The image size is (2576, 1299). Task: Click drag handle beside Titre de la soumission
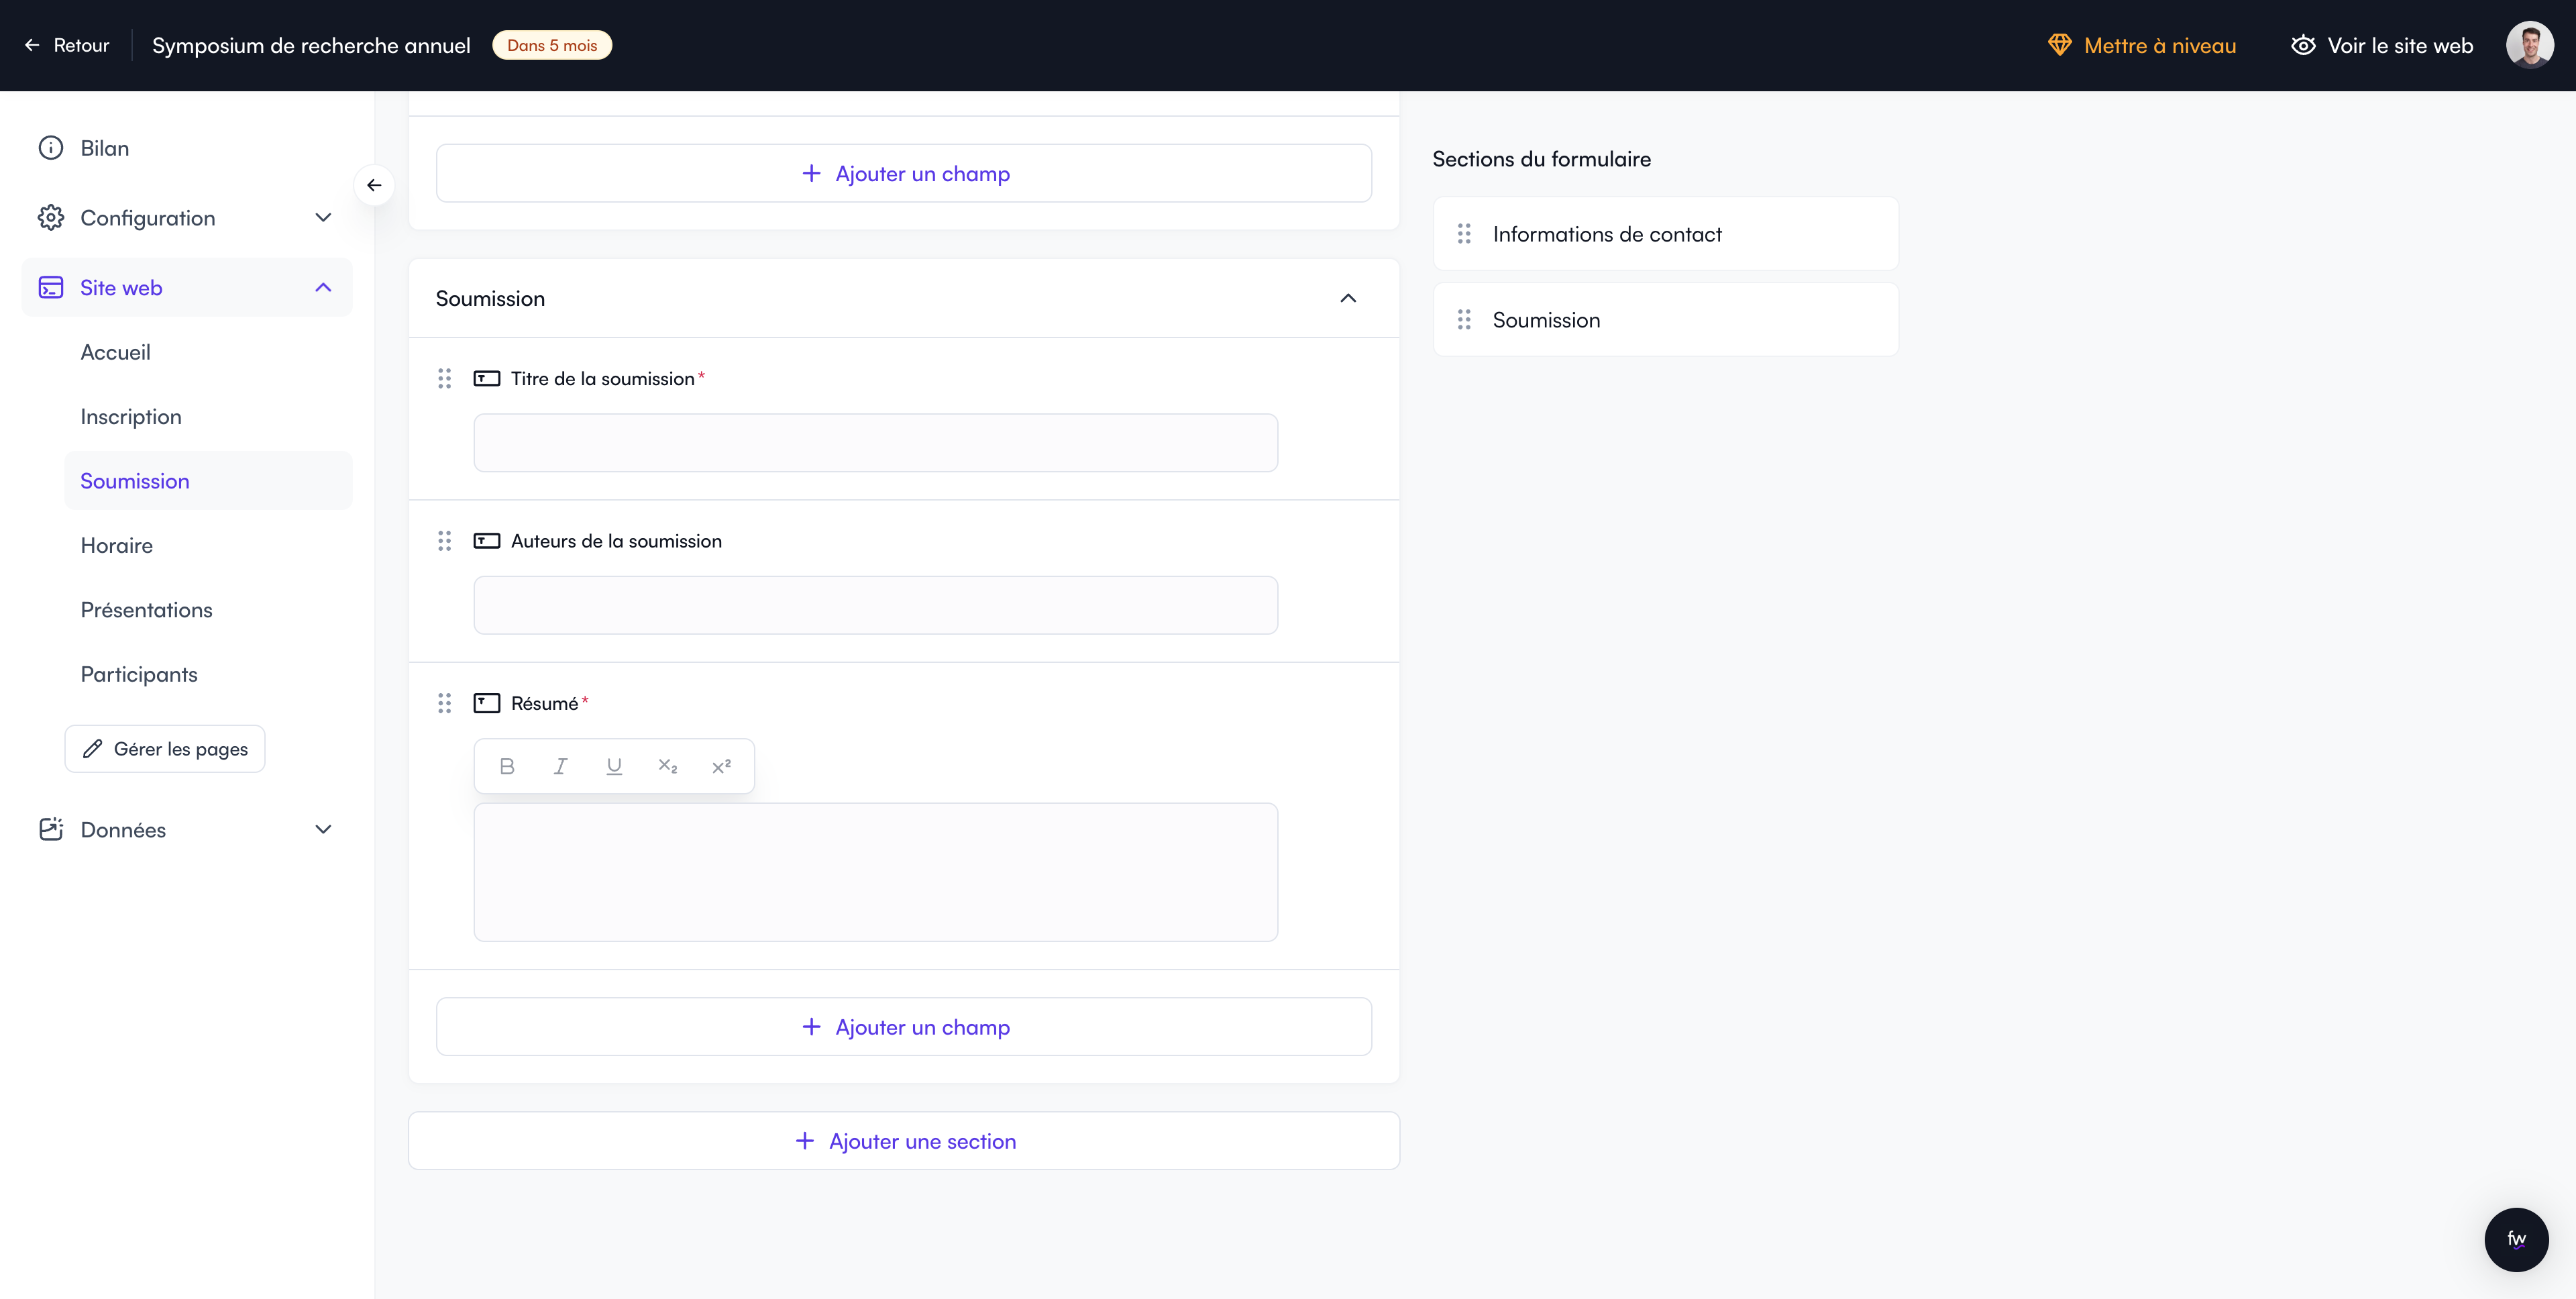pyautogui.click(x=445, y=379)
